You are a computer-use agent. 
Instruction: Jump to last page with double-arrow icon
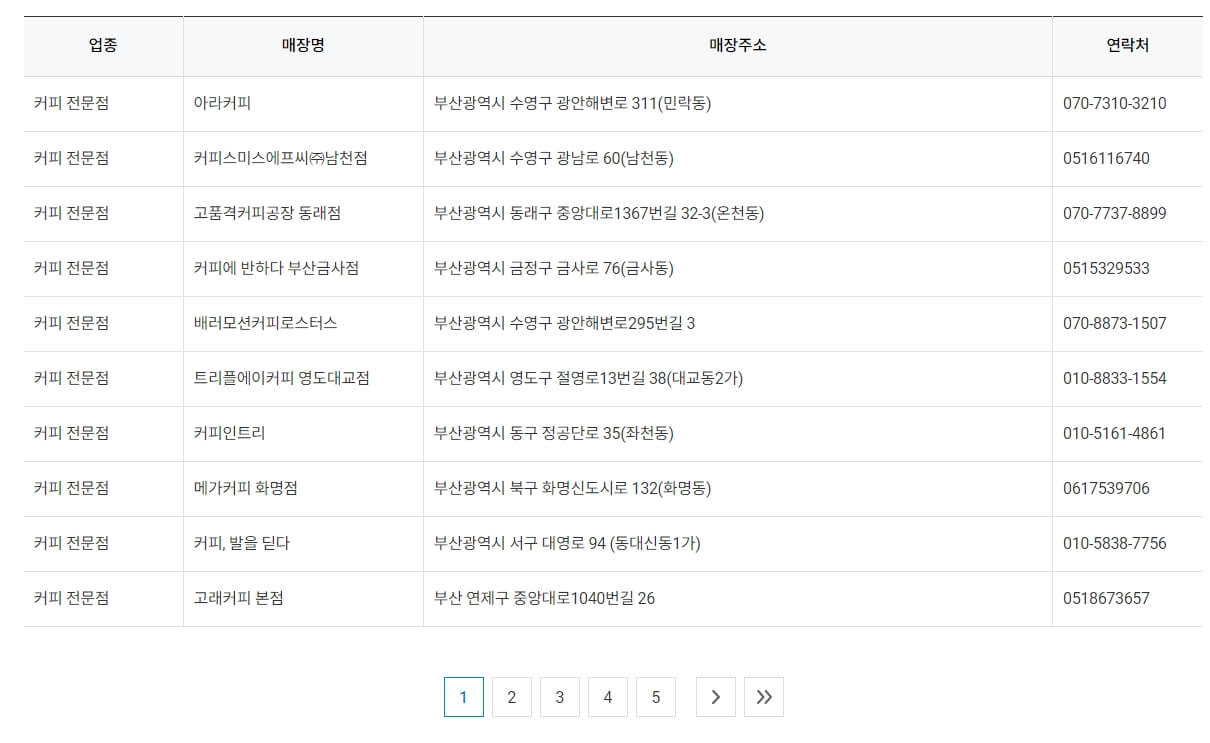(763, 697)
